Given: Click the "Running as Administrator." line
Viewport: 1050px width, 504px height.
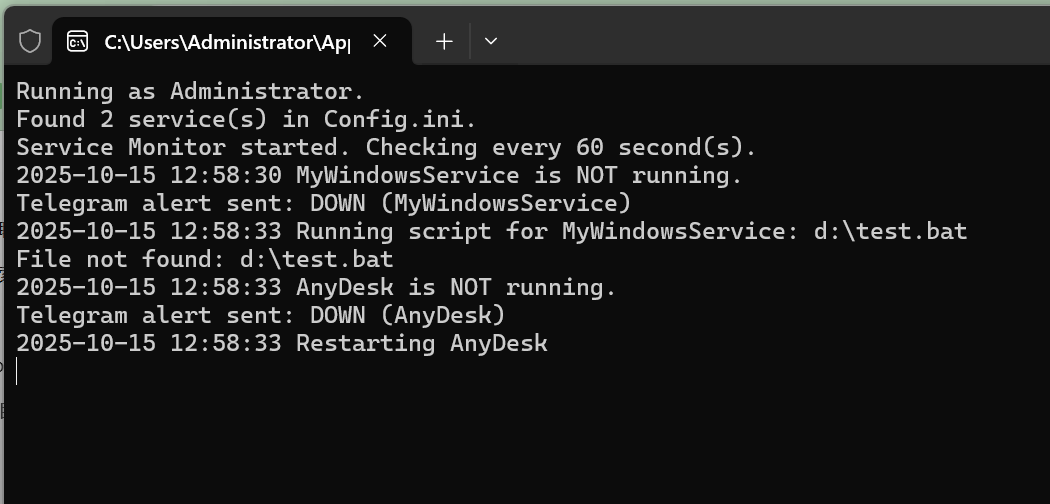Looking at the screenshot, I should [190, 91].
